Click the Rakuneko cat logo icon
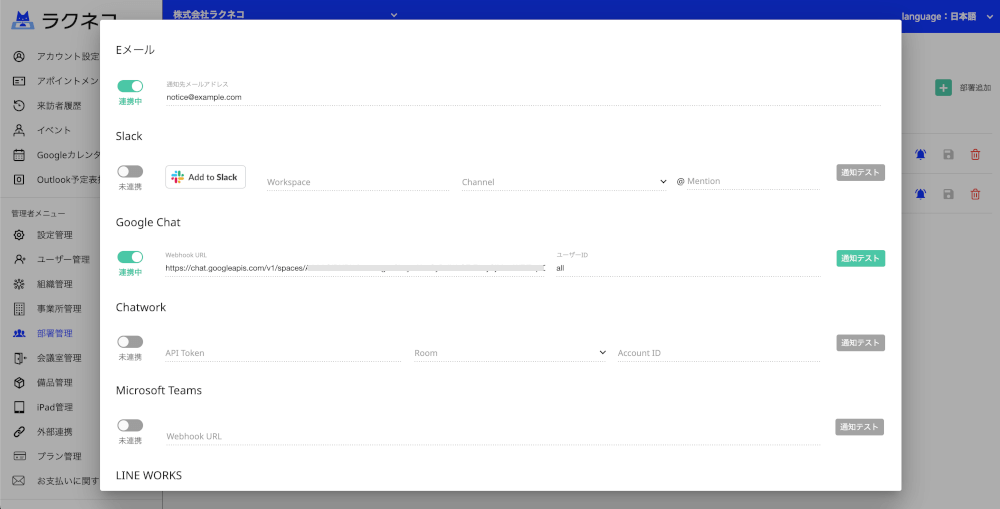 click(x=23, y=20)
